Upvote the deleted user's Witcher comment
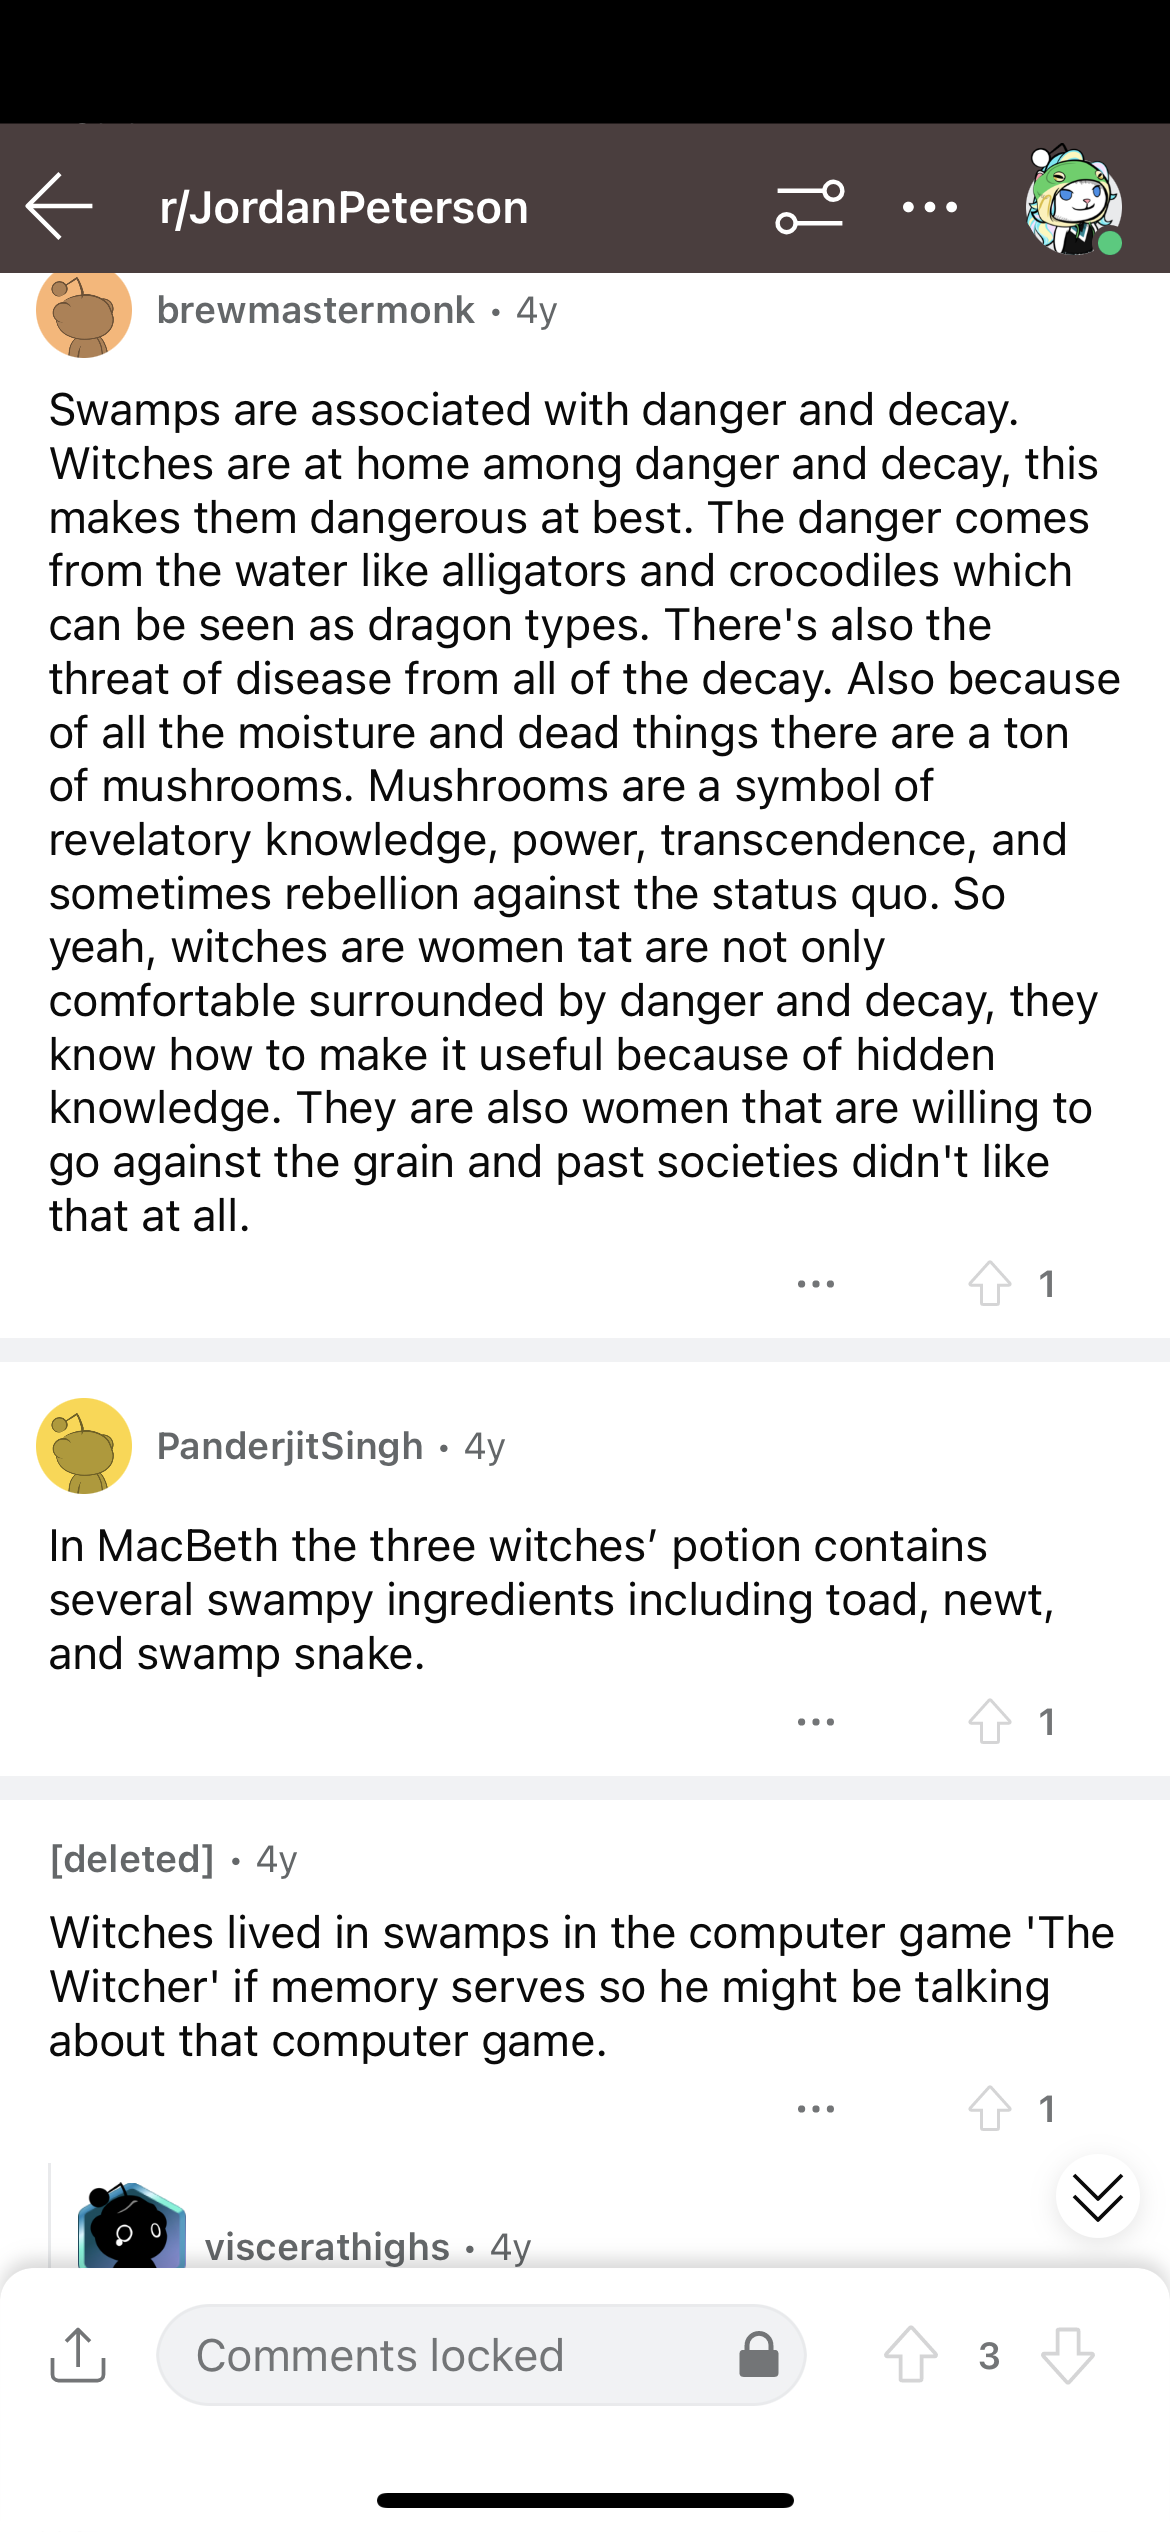The width and height of the screenshot is (1170, 2532). (x=989, y=2108)
